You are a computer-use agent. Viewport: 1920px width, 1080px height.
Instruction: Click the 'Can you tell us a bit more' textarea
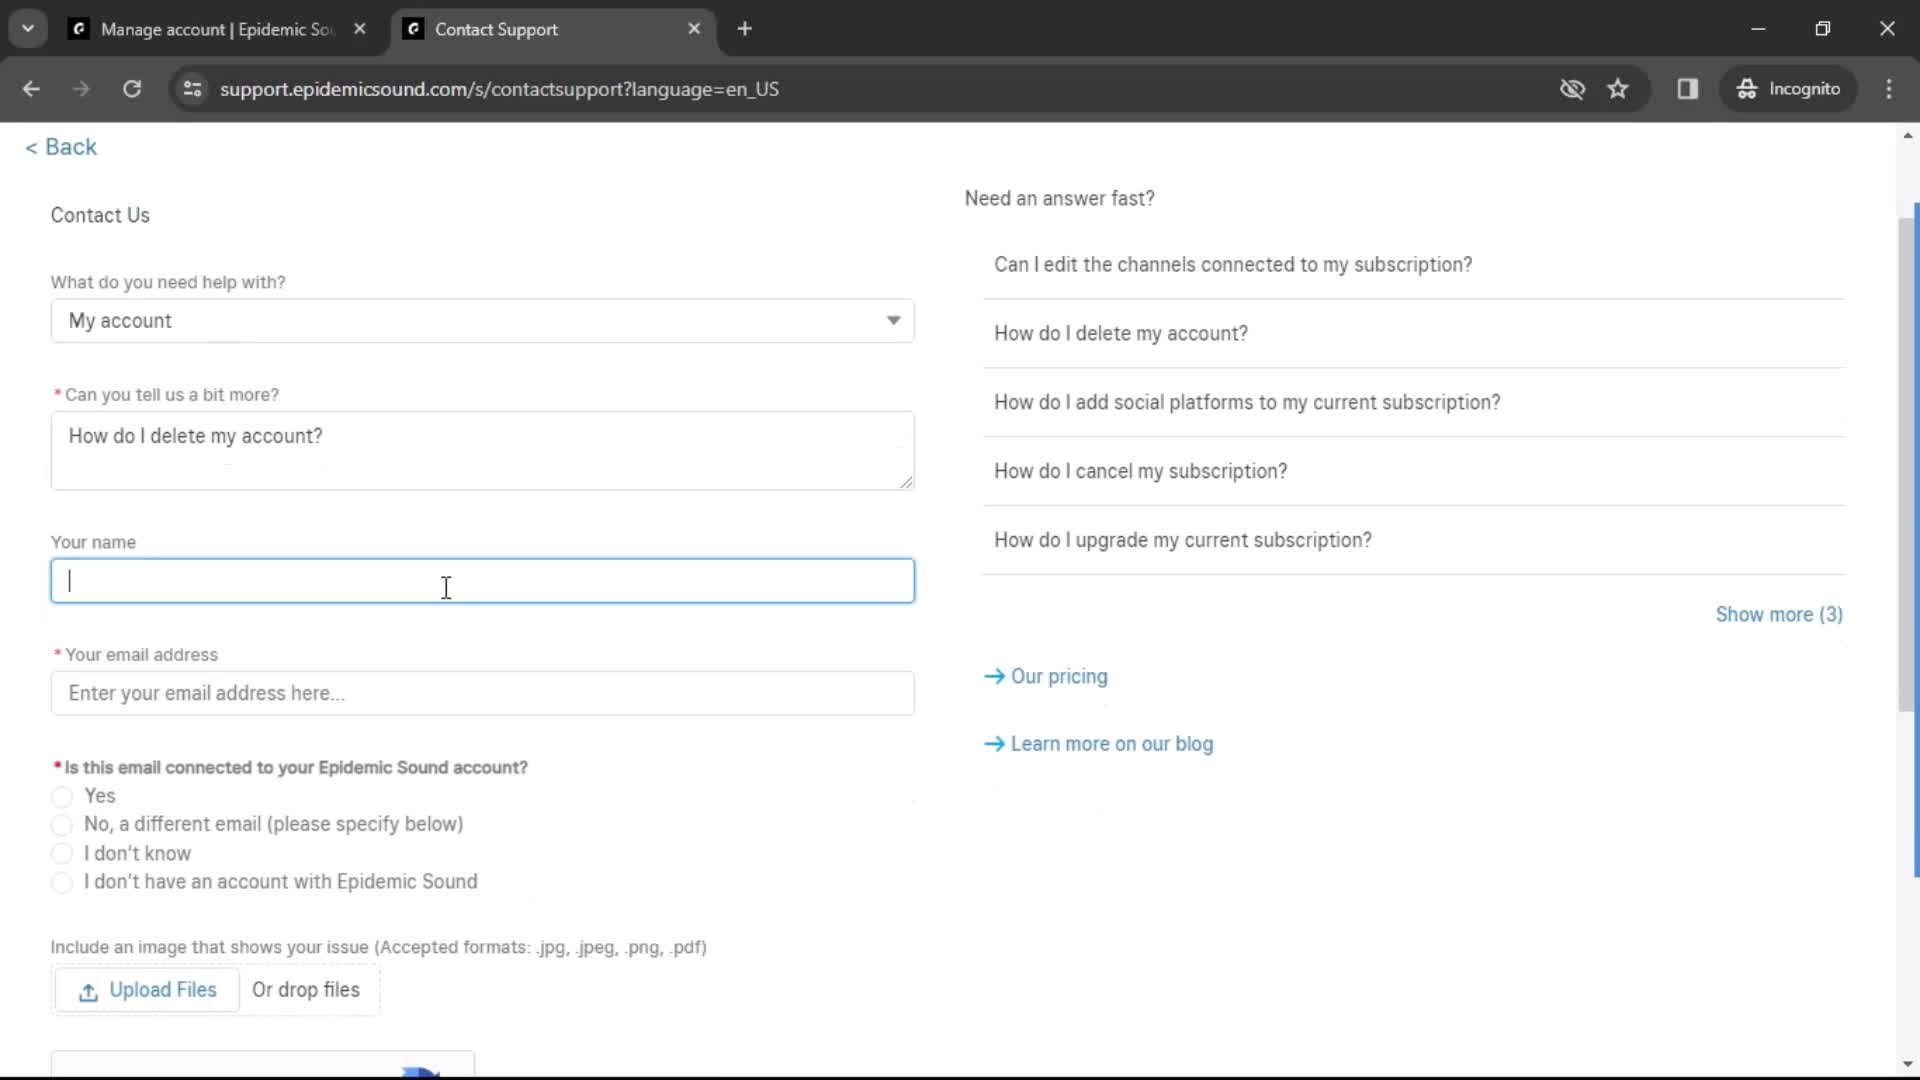483,451
